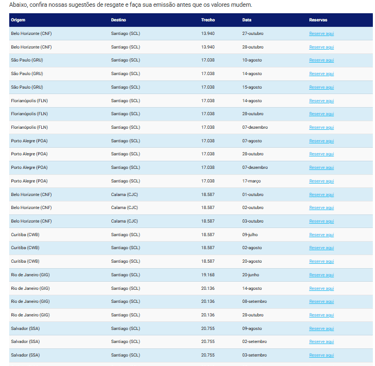This screenshot has width=375, height=366.
Task: Click 'Reserve aqui' for Salvador 09-agosto
Action: pyautogui.click(x=321, y=329)
